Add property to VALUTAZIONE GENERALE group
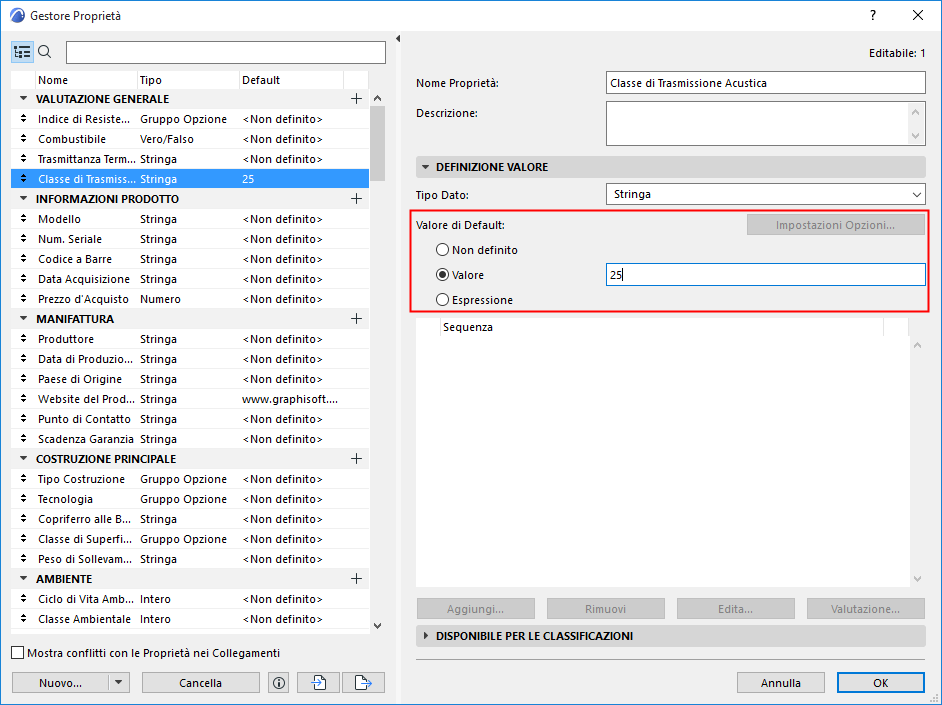The height and width of the screenshot is (705, 942). coord(356,98)
